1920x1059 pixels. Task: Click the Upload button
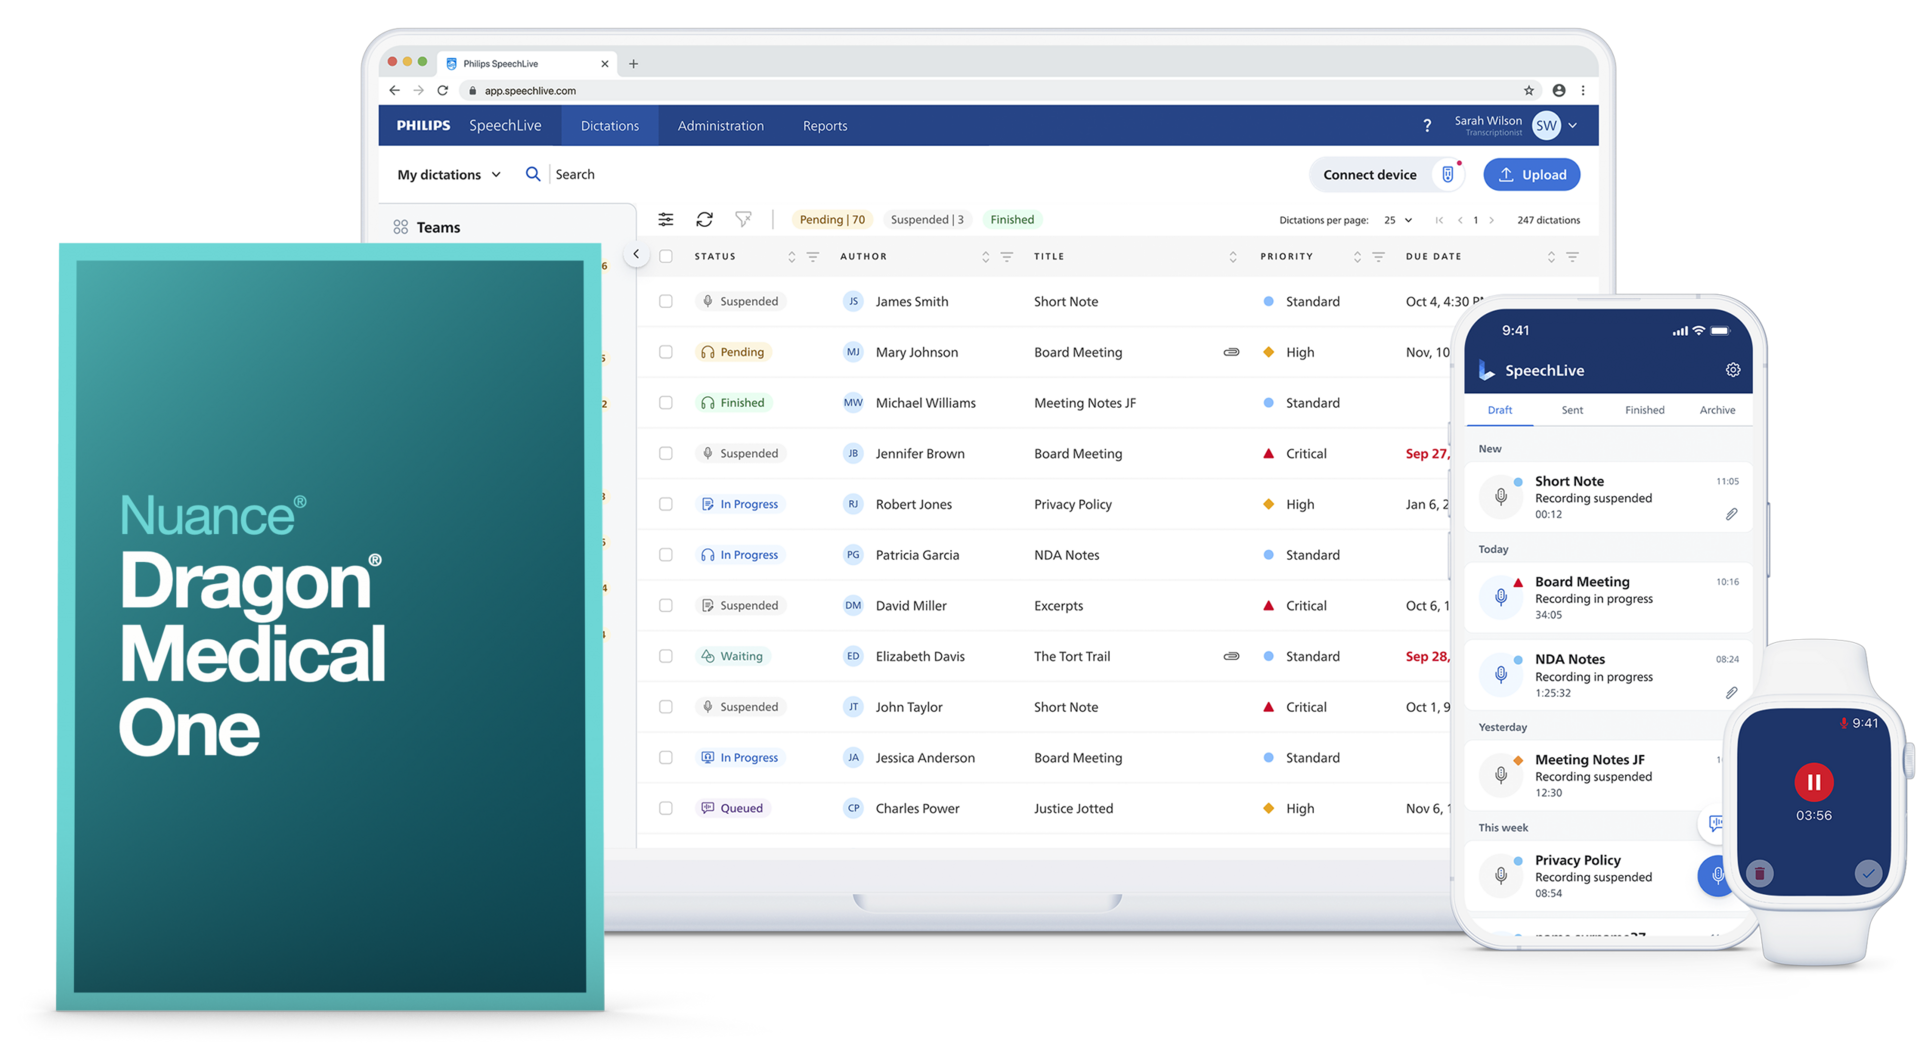[1532, 174]
